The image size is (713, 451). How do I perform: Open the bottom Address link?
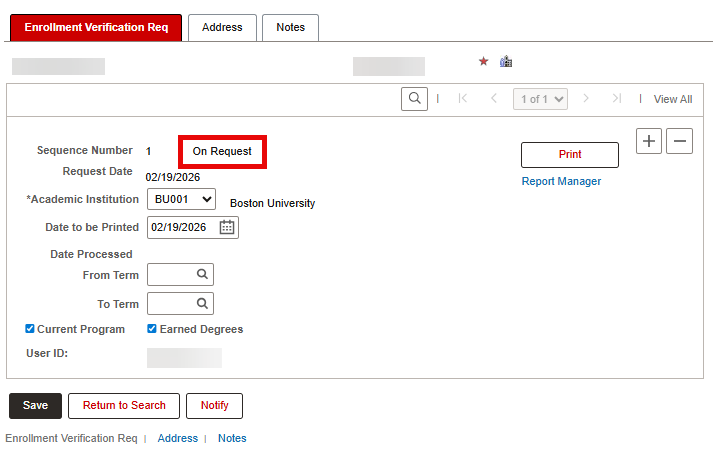178,438
